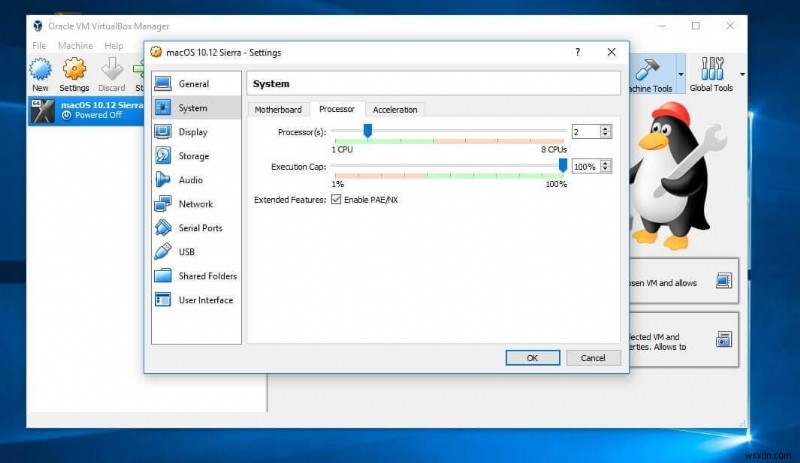Select USB in settings list

[x=196, y=252]
